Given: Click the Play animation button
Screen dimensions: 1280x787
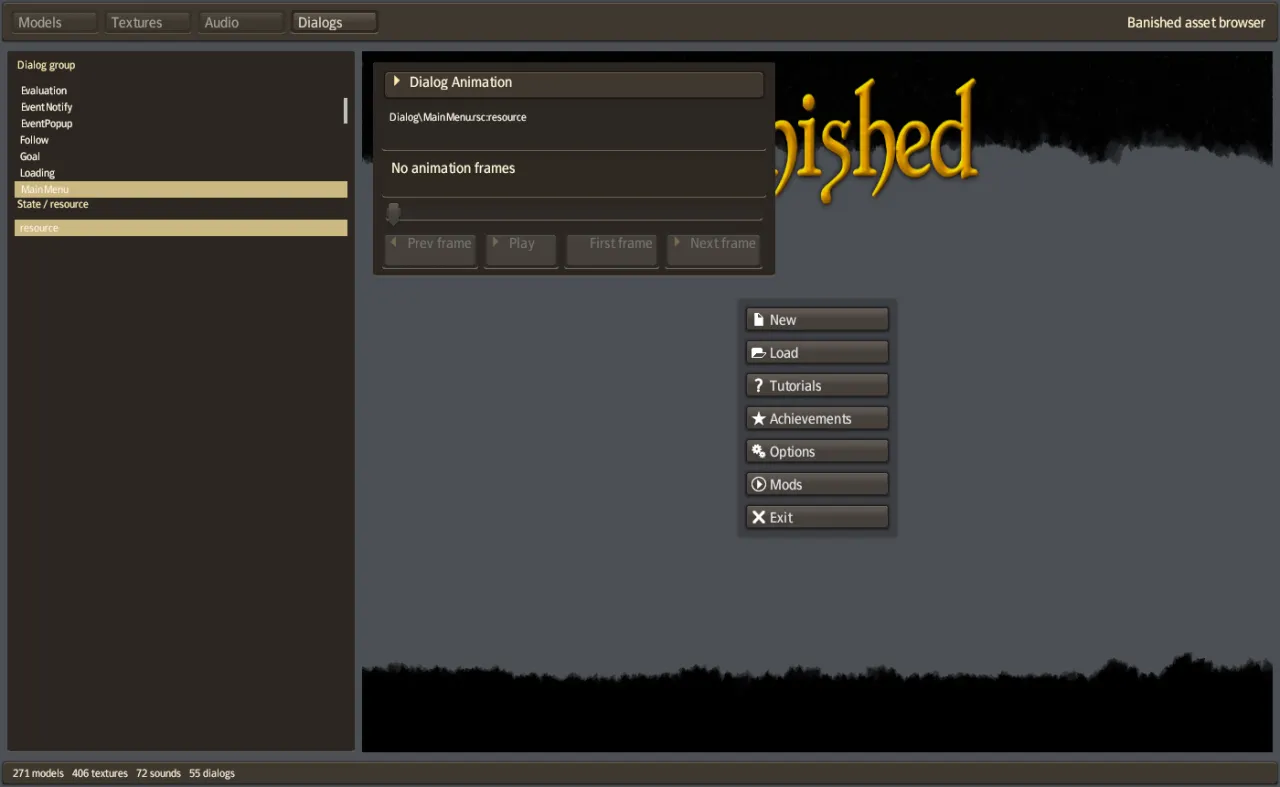Looking at the screenshot, I should (521, 250).
